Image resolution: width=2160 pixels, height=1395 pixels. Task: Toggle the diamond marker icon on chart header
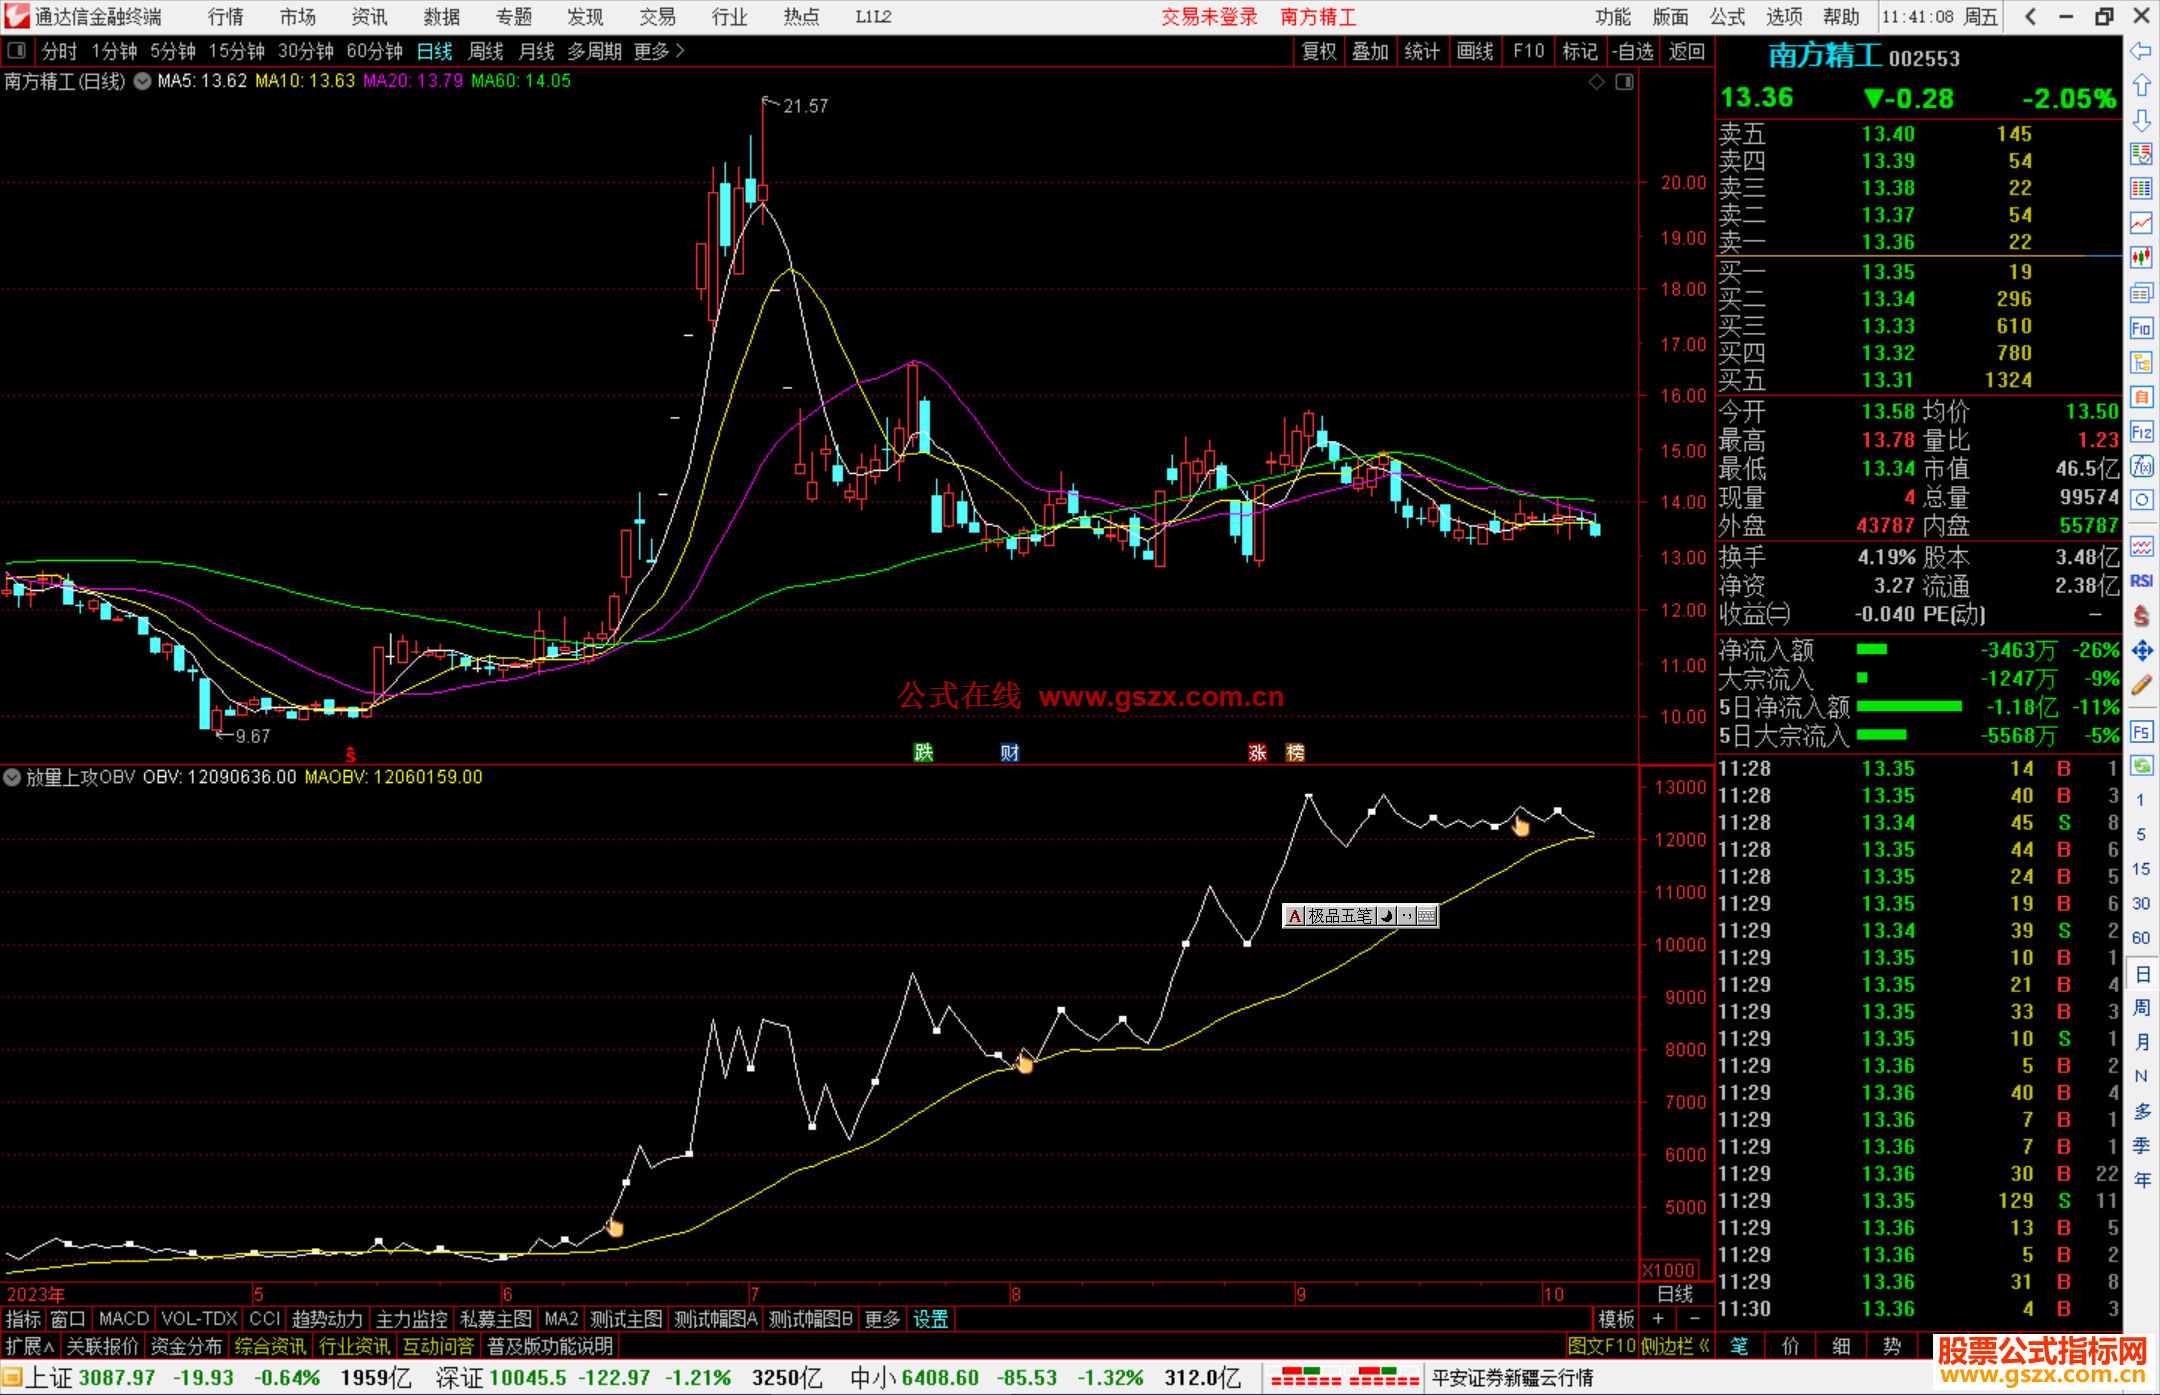click(1597, 82)
